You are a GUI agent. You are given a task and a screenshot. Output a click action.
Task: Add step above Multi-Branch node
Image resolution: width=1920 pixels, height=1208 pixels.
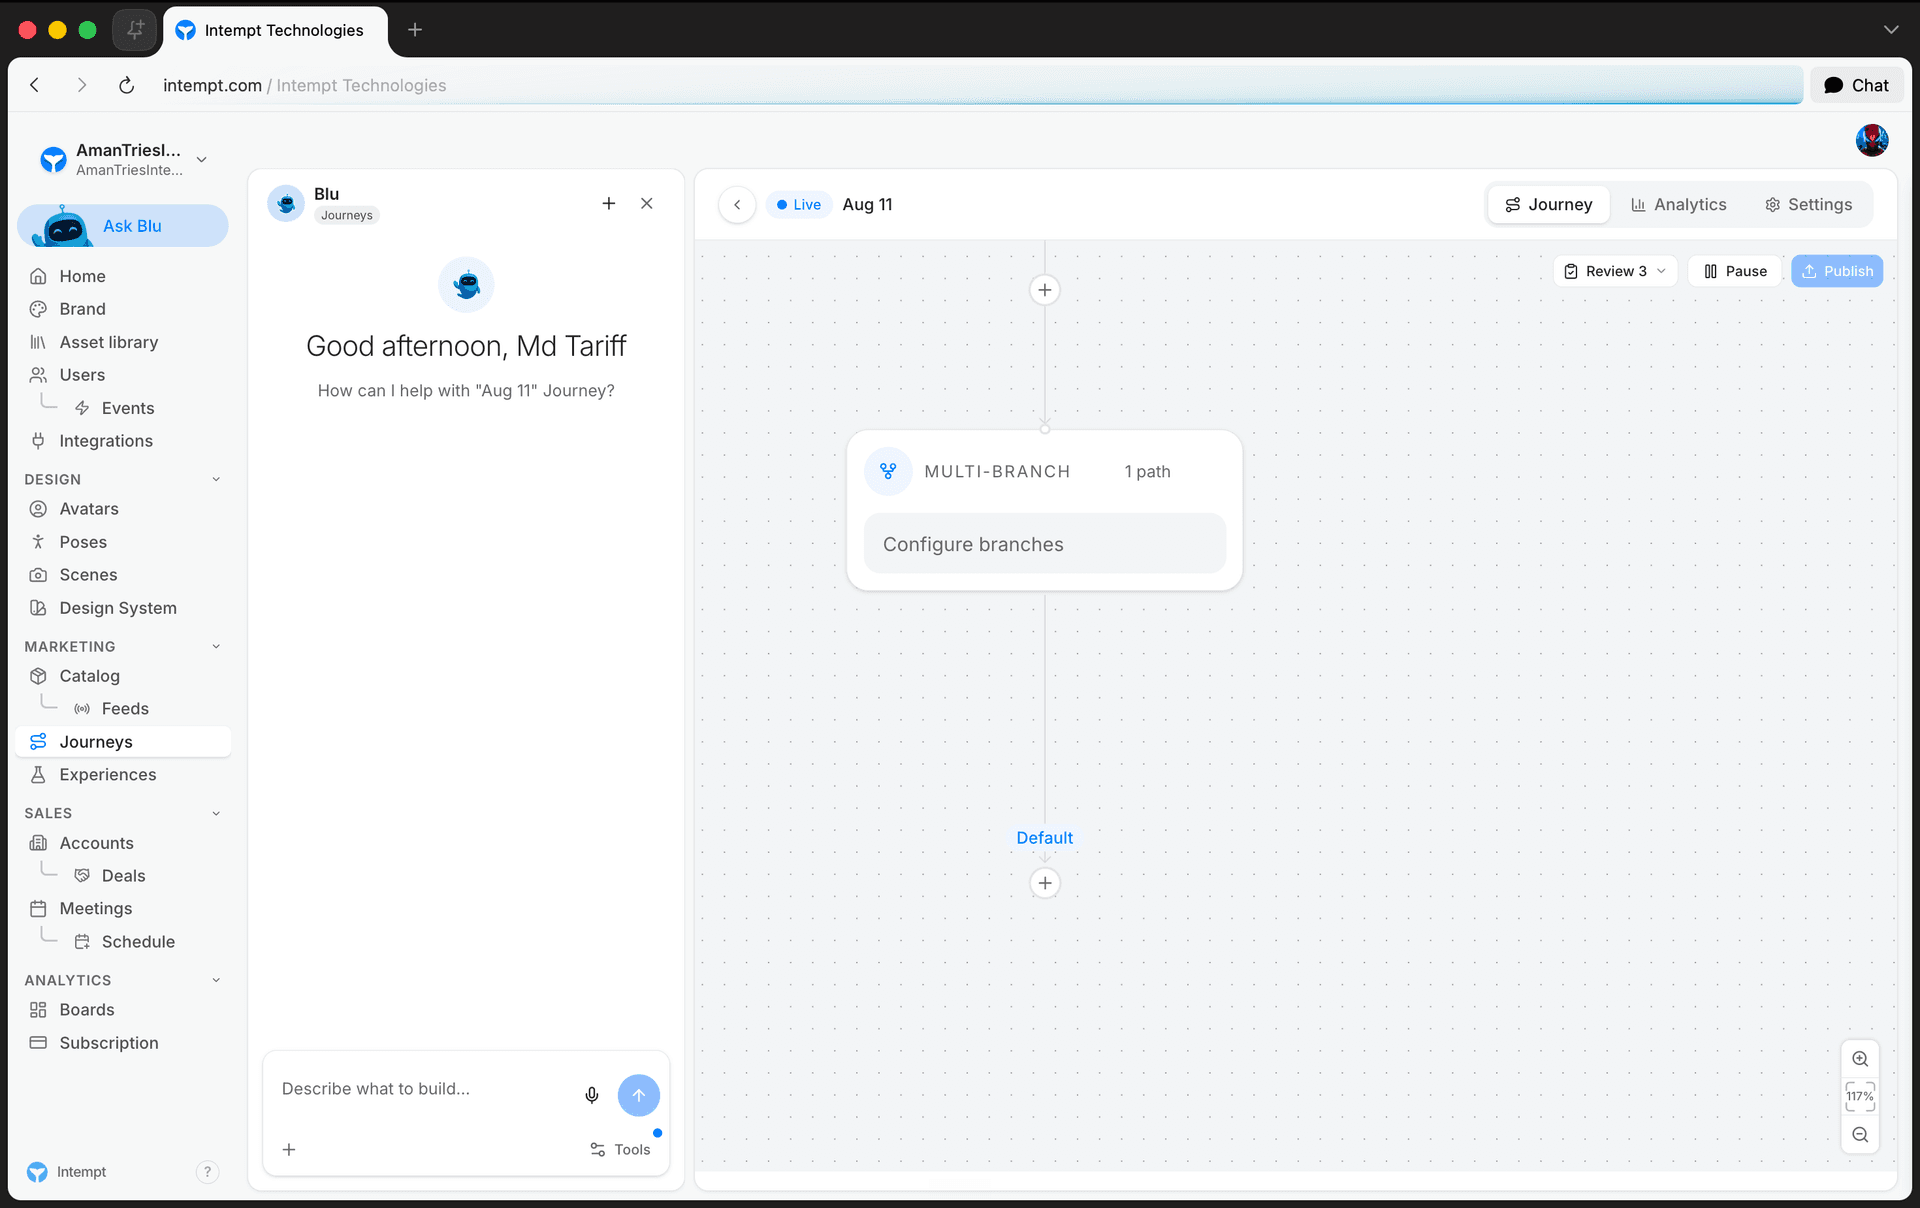tap(1044, 290)
